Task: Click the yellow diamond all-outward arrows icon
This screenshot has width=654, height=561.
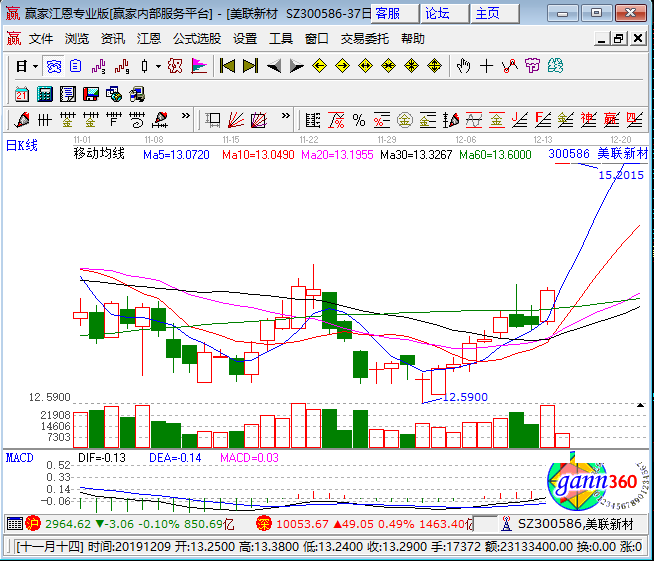Action: click(x=435, y=66)
